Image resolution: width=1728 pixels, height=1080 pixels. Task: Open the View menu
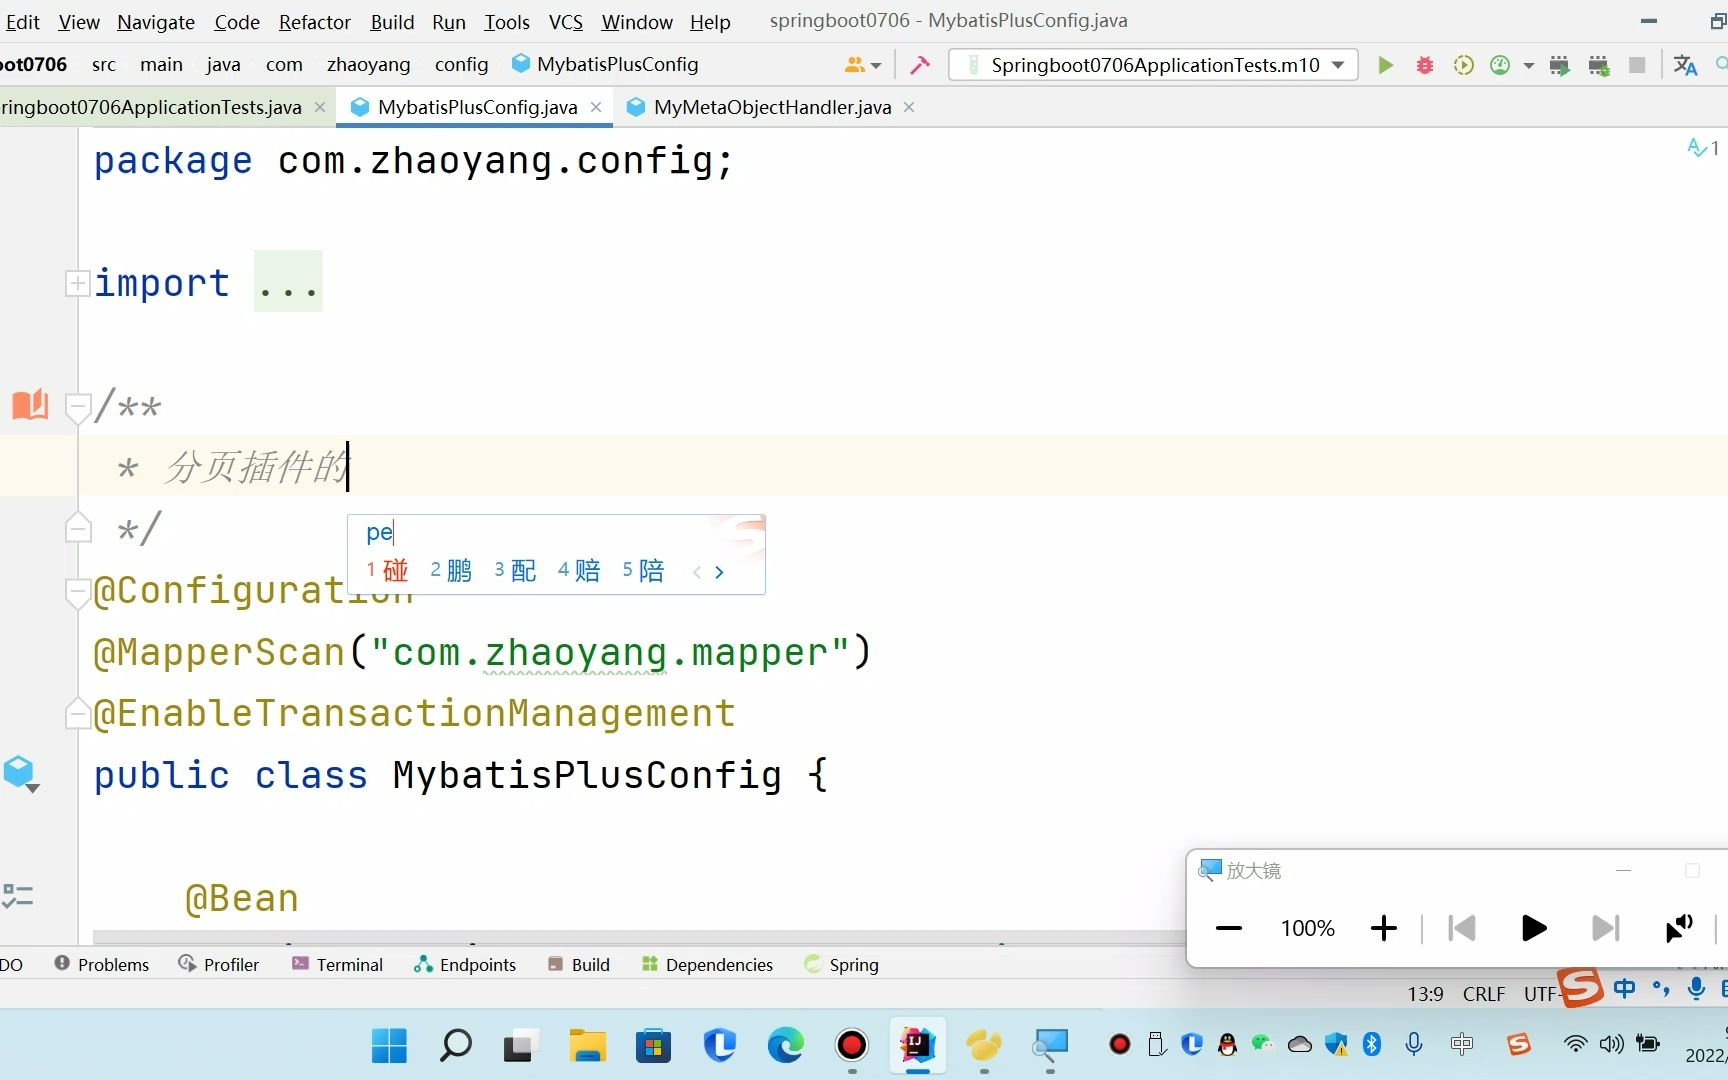pyautogui.click(x=79, y=22)
